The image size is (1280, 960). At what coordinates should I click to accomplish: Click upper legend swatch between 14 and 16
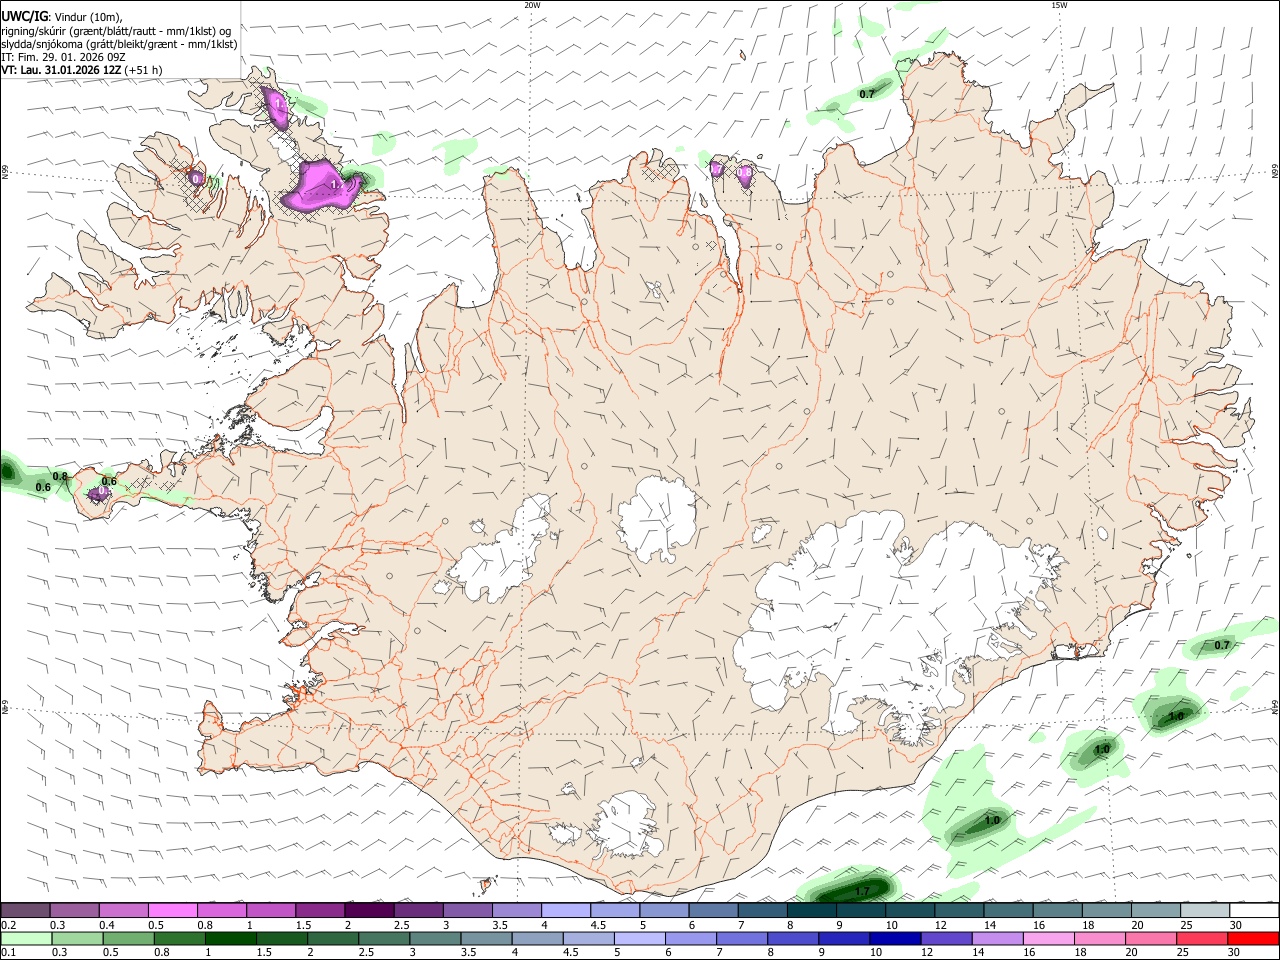[x=1008, y=910]
